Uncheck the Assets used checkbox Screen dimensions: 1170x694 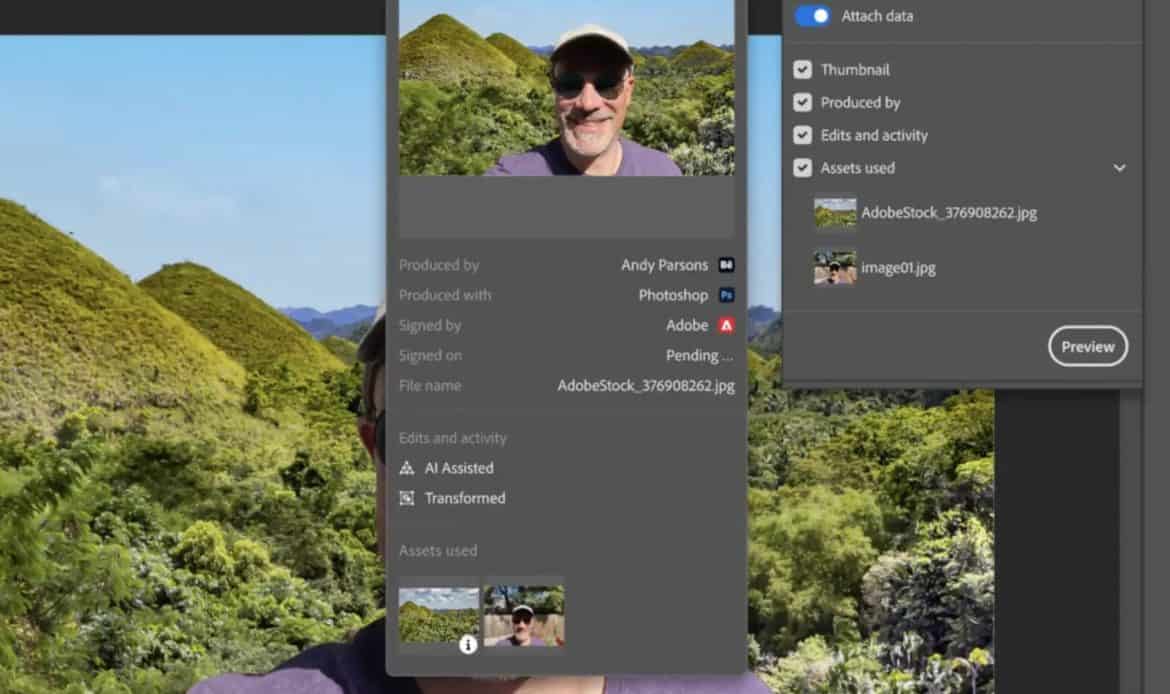802,168
